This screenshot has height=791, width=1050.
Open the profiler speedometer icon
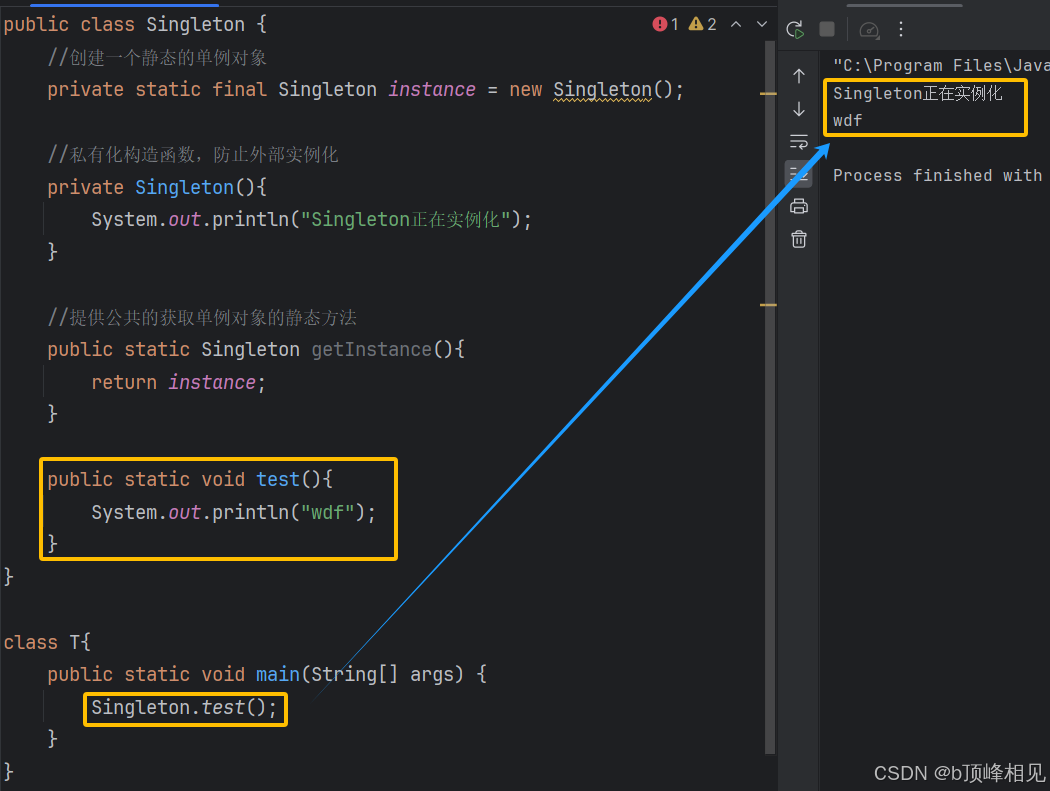[x=869, y=29]
